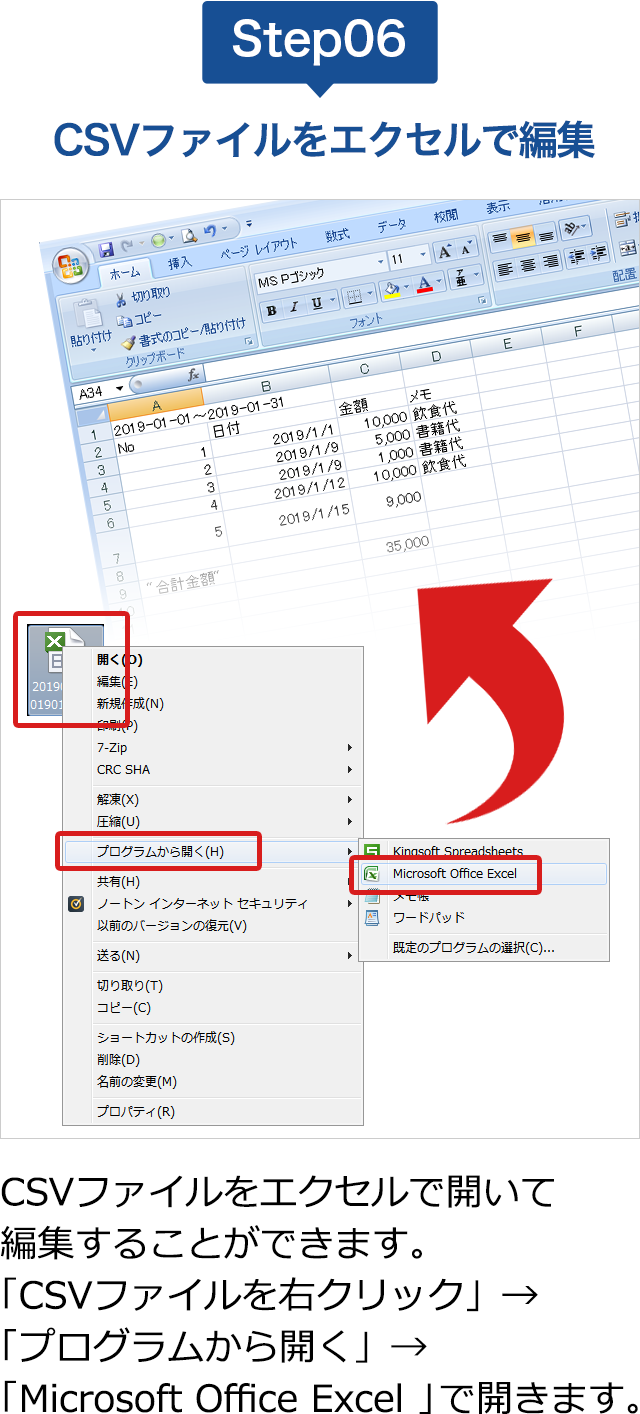
Task: Click the borders icon in font group
Action: click(x=353, y=297)
